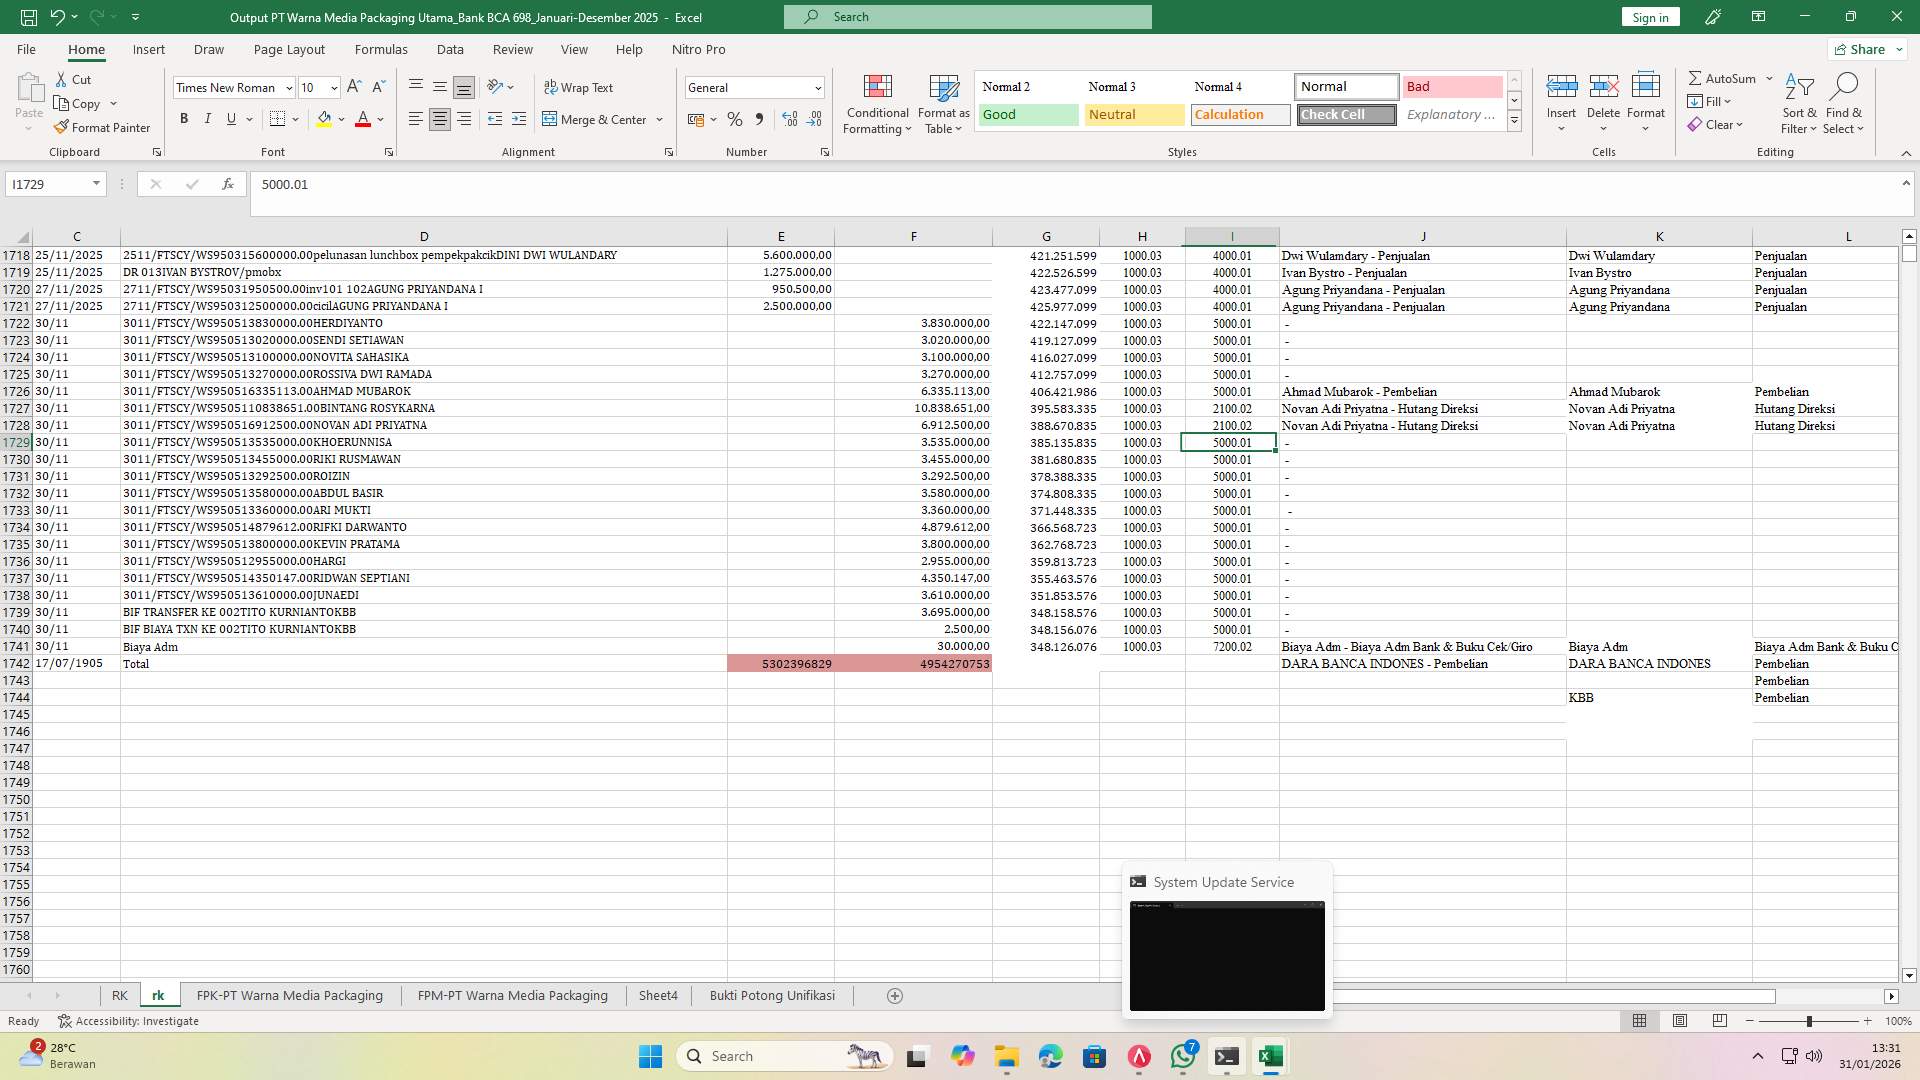The width and height of the screenshot is (1920, 1080).
Task: Enable Wrap Text for the cell
Action: coord(580,87)
